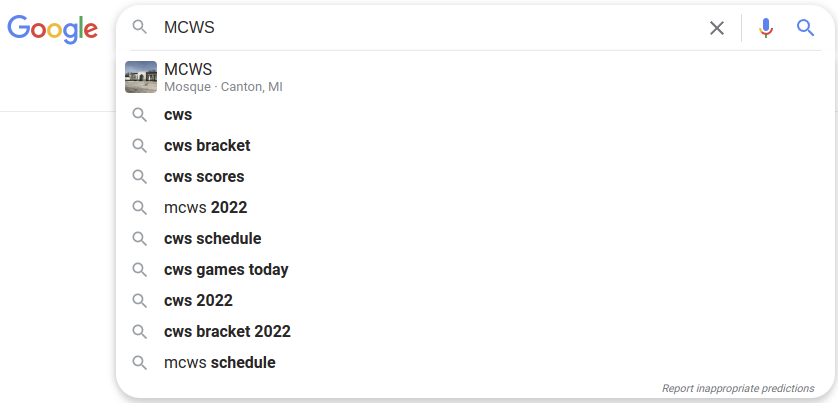The height and width of the screenshot is (403, 838).
Task: Click search icon beside "mcws schedule"
Action: tap(140, 363)
